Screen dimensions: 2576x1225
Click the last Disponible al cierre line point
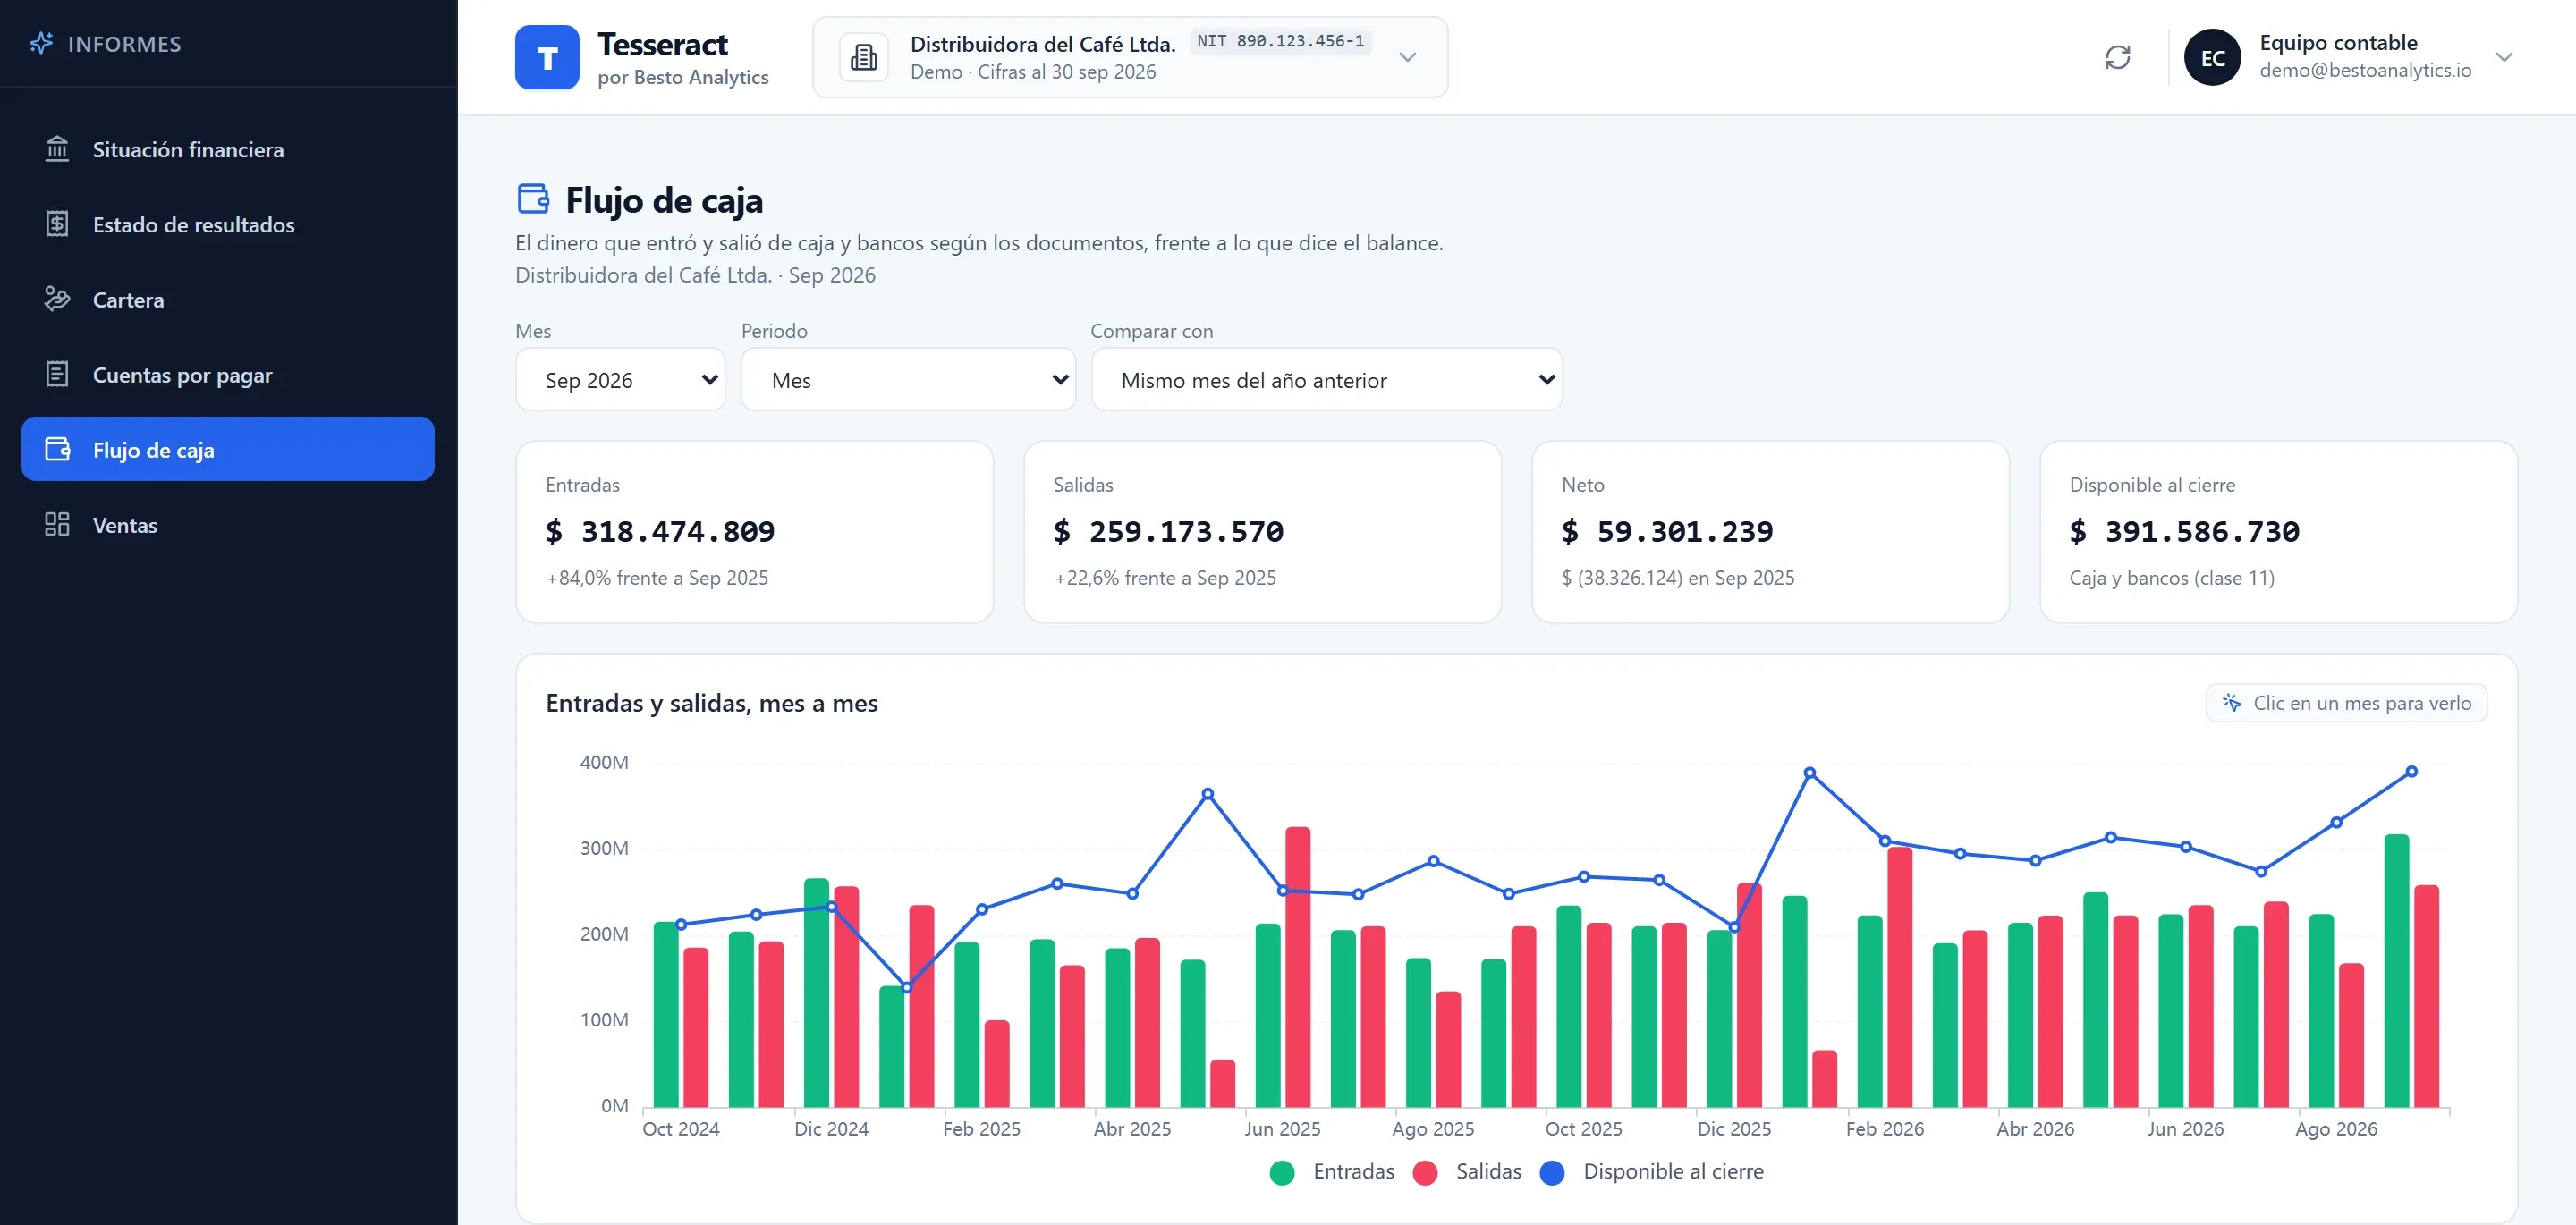click(x=2411, y=771)
